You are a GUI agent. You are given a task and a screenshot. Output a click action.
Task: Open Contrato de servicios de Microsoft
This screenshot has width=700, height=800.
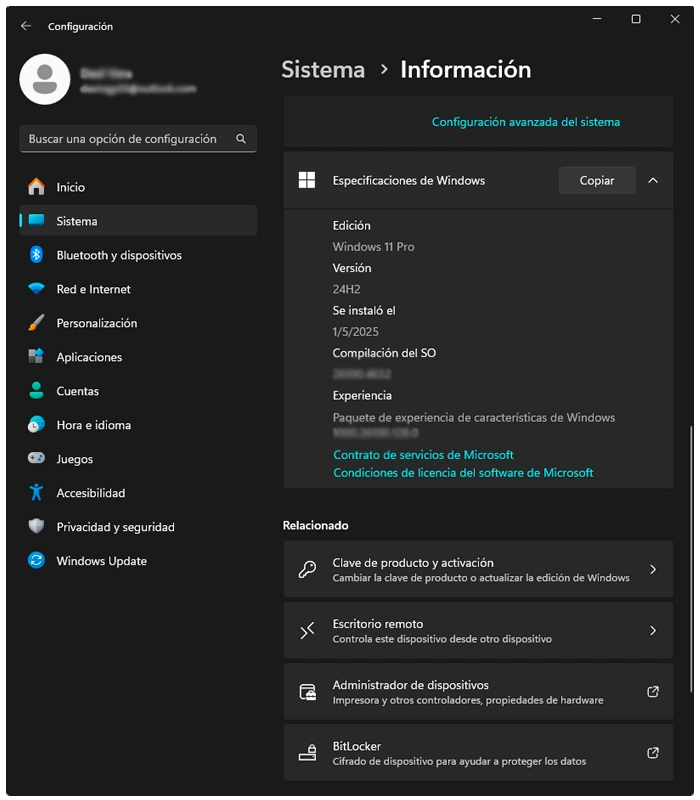423,455
